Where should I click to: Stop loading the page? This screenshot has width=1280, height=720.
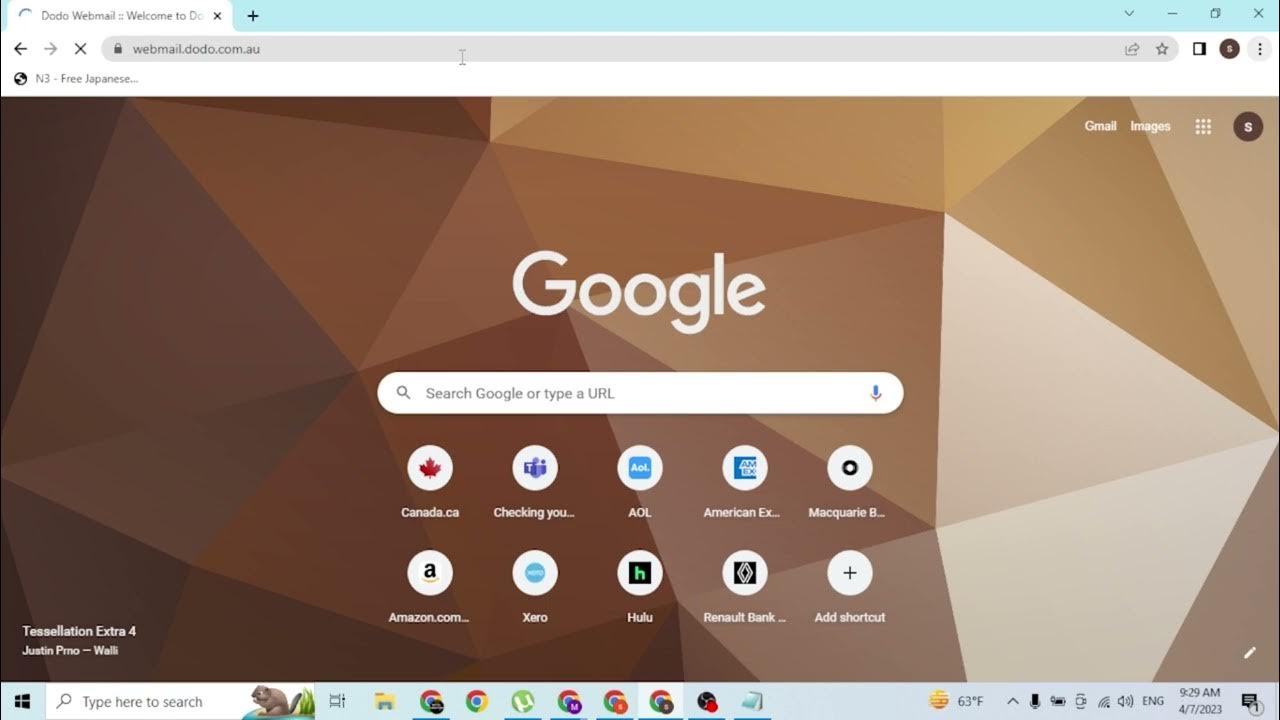[80, 49]
